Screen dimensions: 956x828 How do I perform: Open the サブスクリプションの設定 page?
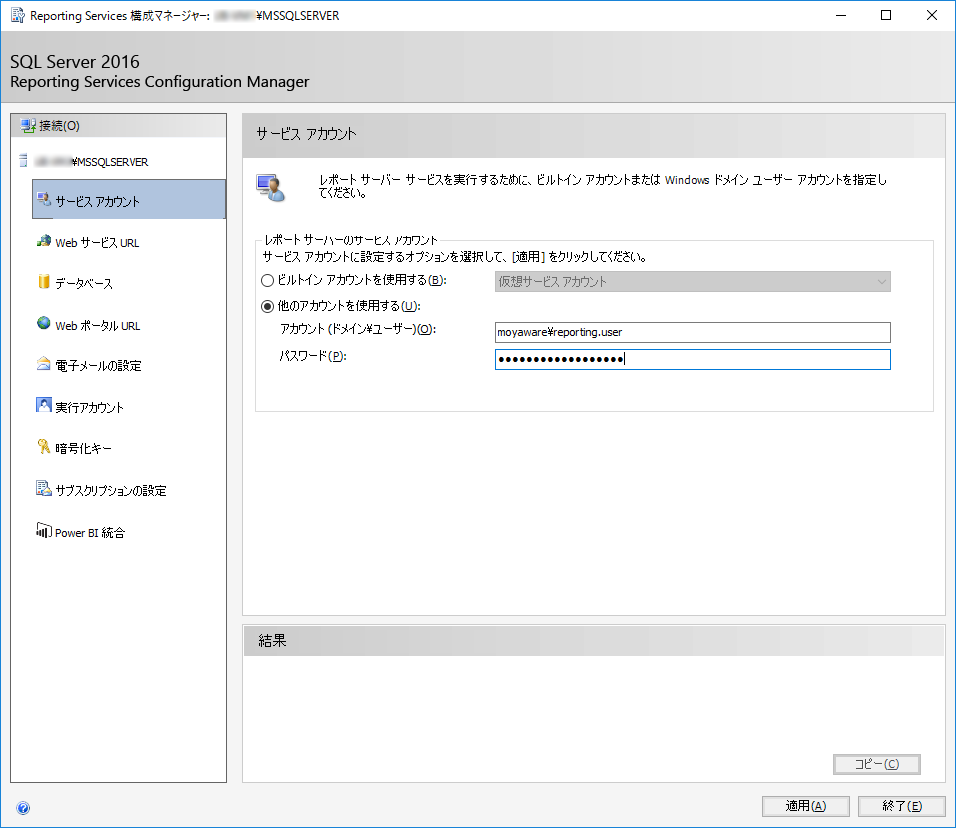[x=110, y=491]
